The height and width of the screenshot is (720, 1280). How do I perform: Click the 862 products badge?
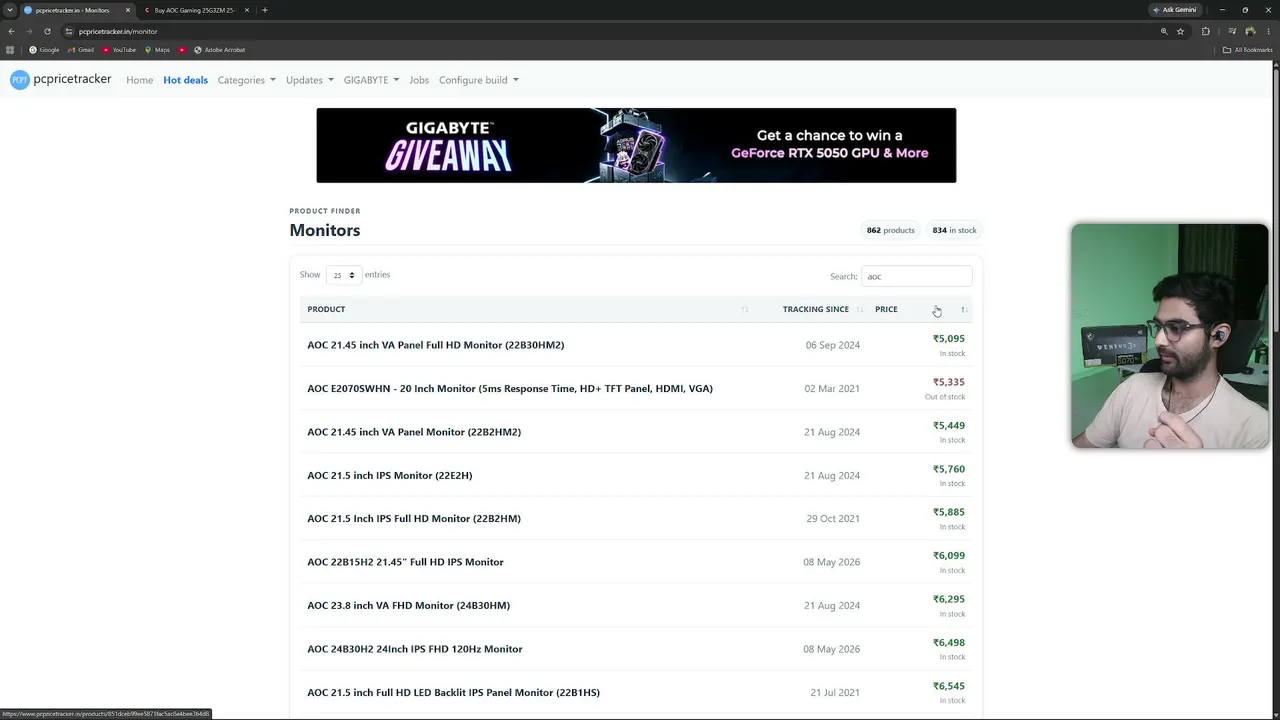point(891,230)
